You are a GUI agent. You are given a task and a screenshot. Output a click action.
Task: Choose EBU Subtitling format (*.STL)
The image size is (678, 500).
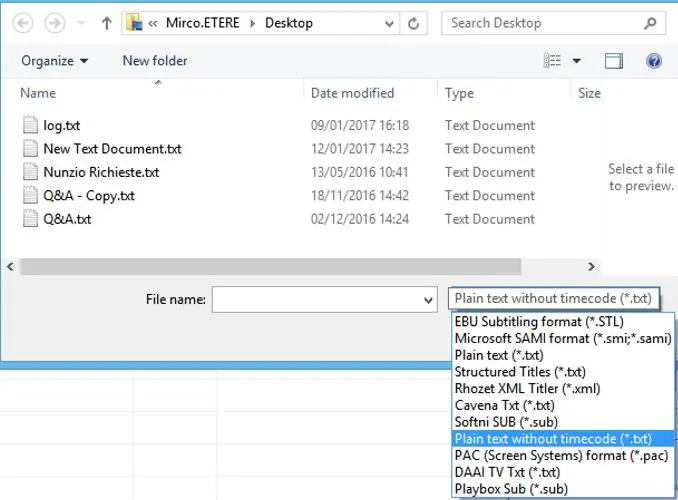click(531, 322)
